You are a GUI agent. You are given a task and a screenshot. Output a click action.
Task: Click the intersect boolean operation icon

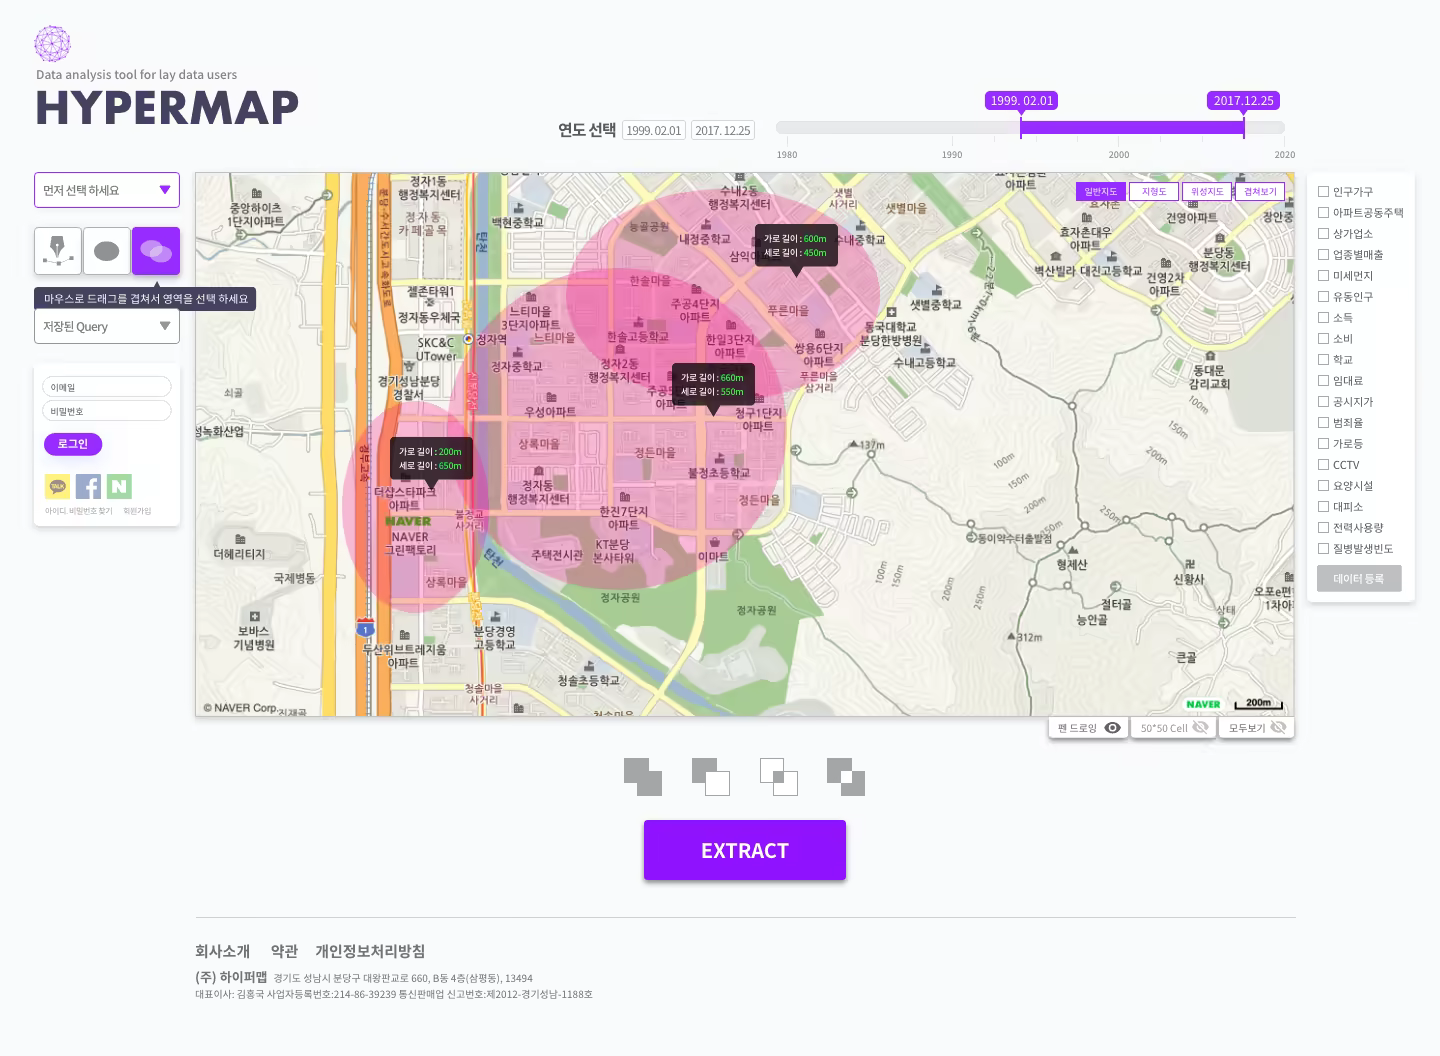click(x=778, y=777)
